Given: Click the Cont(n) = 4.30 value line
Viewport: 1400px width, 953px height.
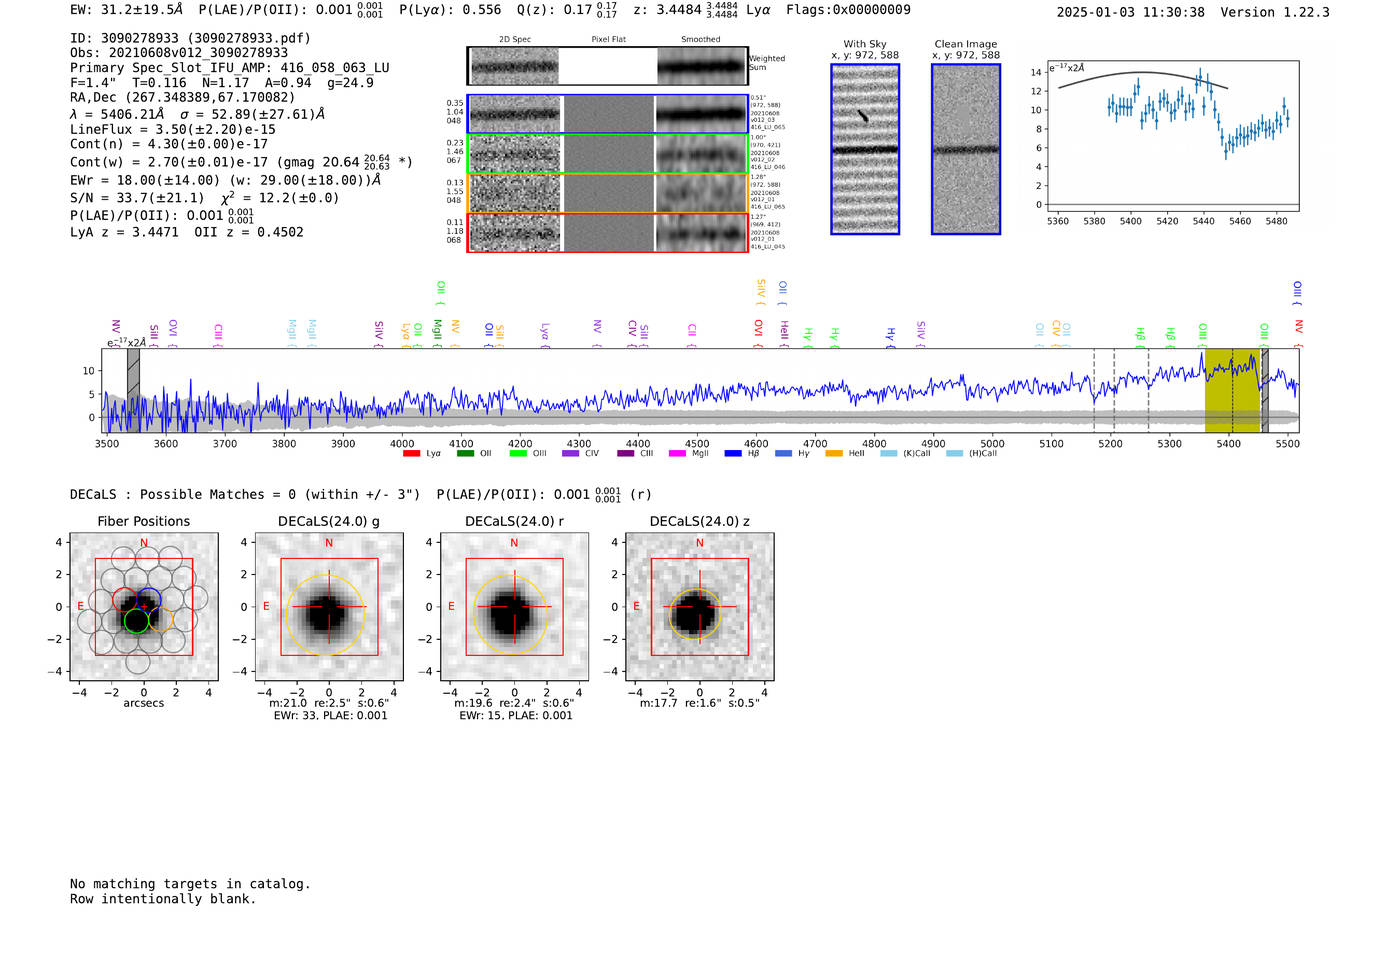Looking at the screenshot, I should [169, 144].
